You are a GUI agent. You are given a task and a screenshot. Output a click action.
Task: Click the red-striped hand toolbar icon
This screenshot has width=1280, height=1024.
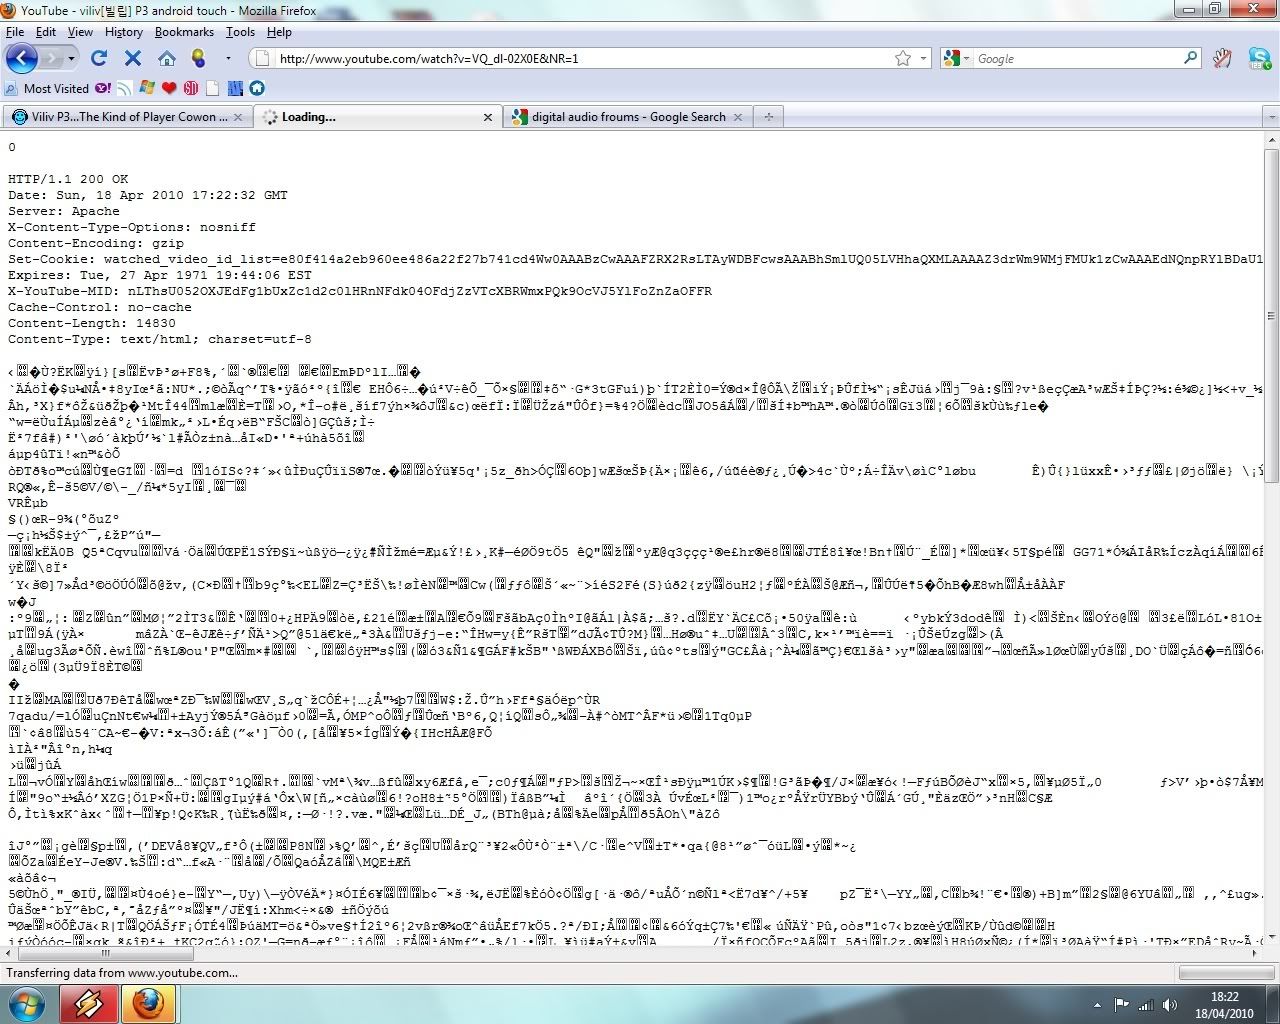1222,58
